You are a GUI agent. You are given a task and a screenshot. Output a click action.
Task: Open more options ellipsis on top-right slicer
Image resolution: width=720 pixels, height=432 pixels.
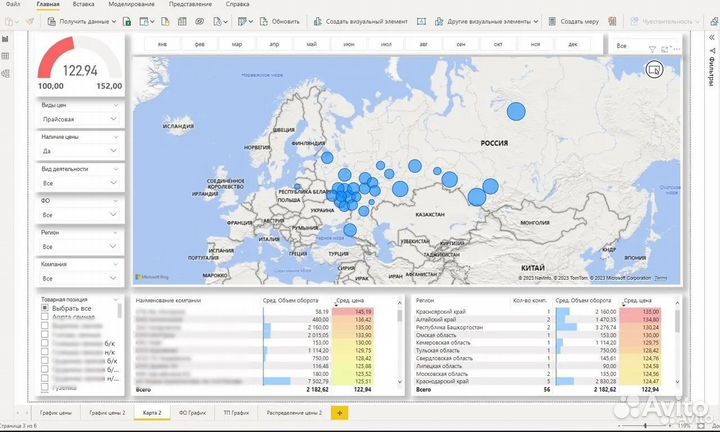pyautogui.click(x=676, y=49)
